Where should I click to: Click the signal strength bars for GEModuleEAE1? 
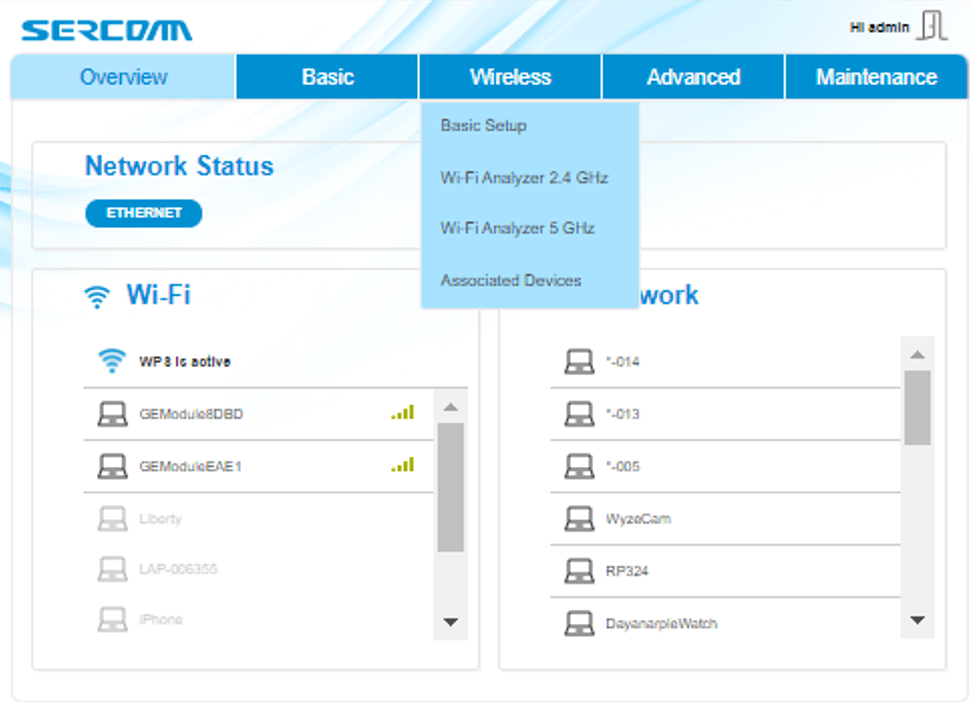click(x=402, y=465)
